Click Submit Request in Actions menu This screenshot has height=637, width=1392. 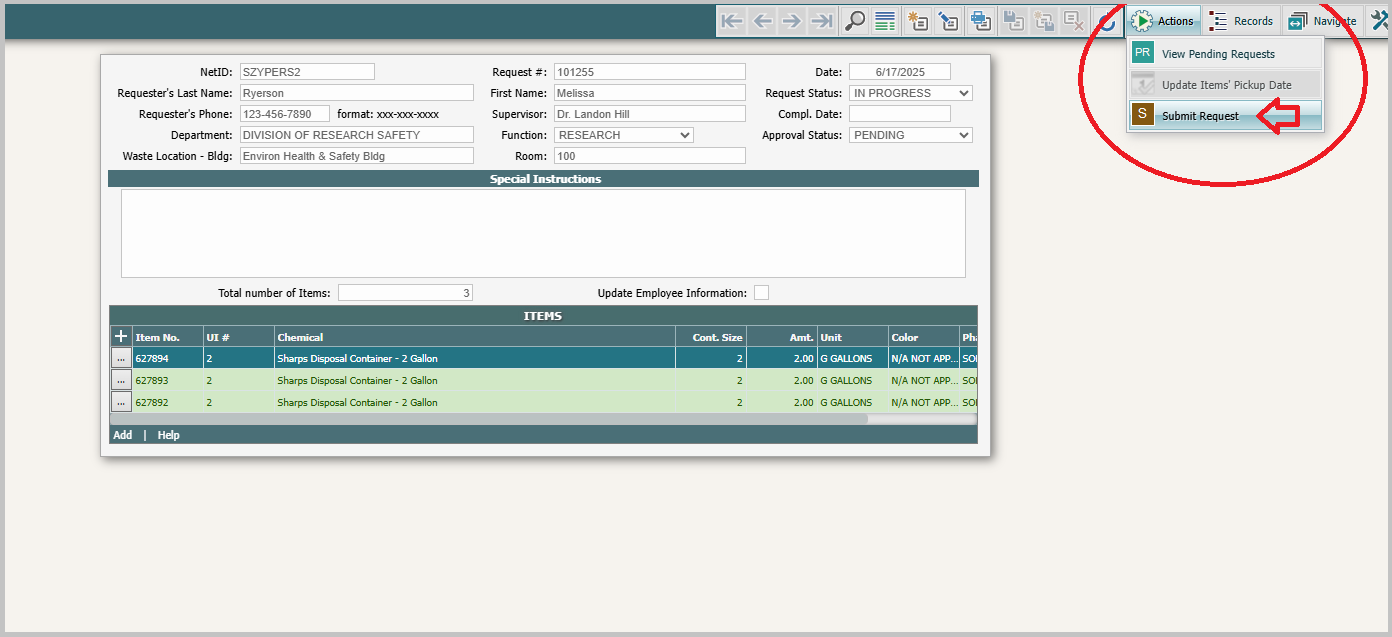[1226, 116]
